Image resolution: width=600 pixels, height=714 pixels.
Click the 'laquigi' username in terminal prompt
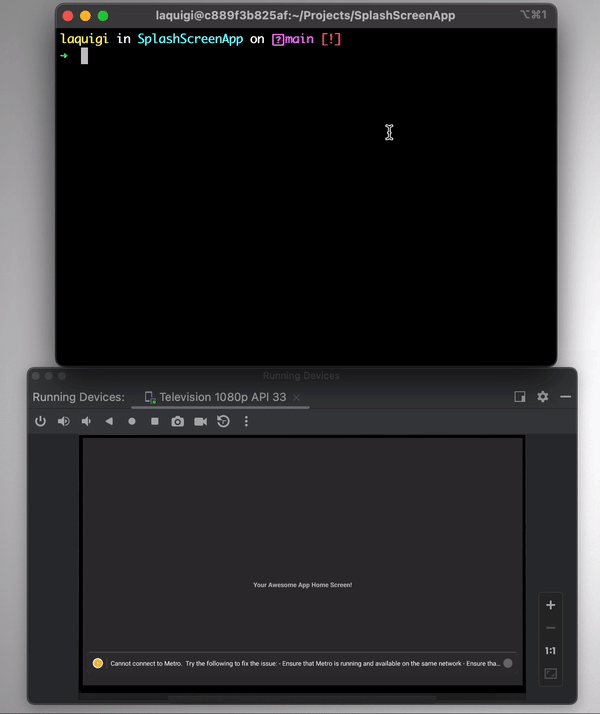(x=85, y=39)
